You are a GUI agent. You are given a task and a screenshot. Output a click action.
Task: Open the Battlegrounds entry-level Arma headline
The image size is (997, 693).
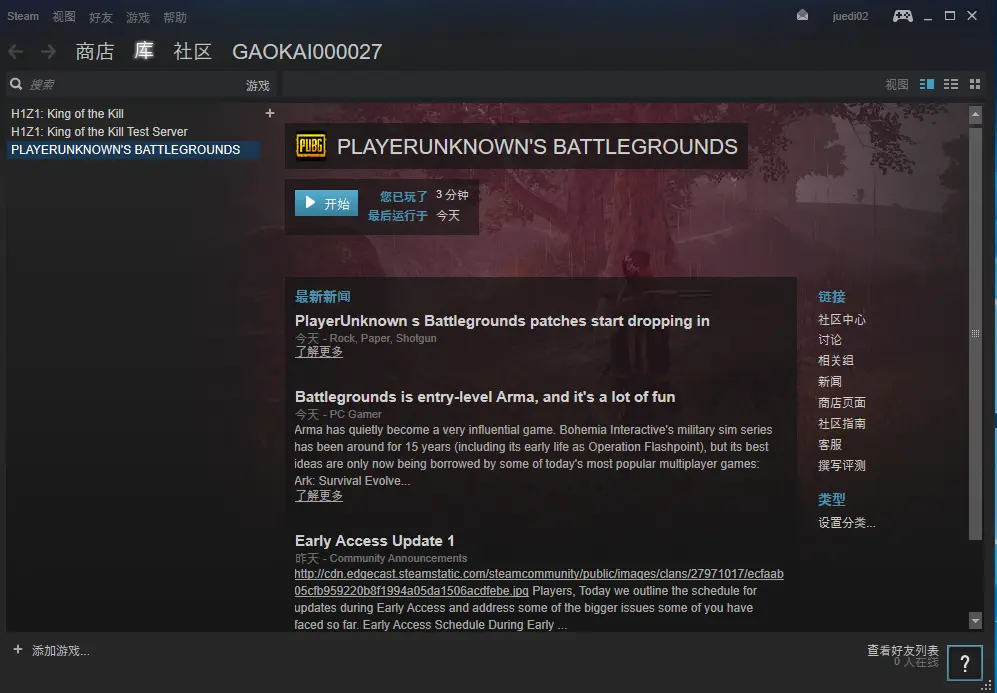(x=485, y=397)
